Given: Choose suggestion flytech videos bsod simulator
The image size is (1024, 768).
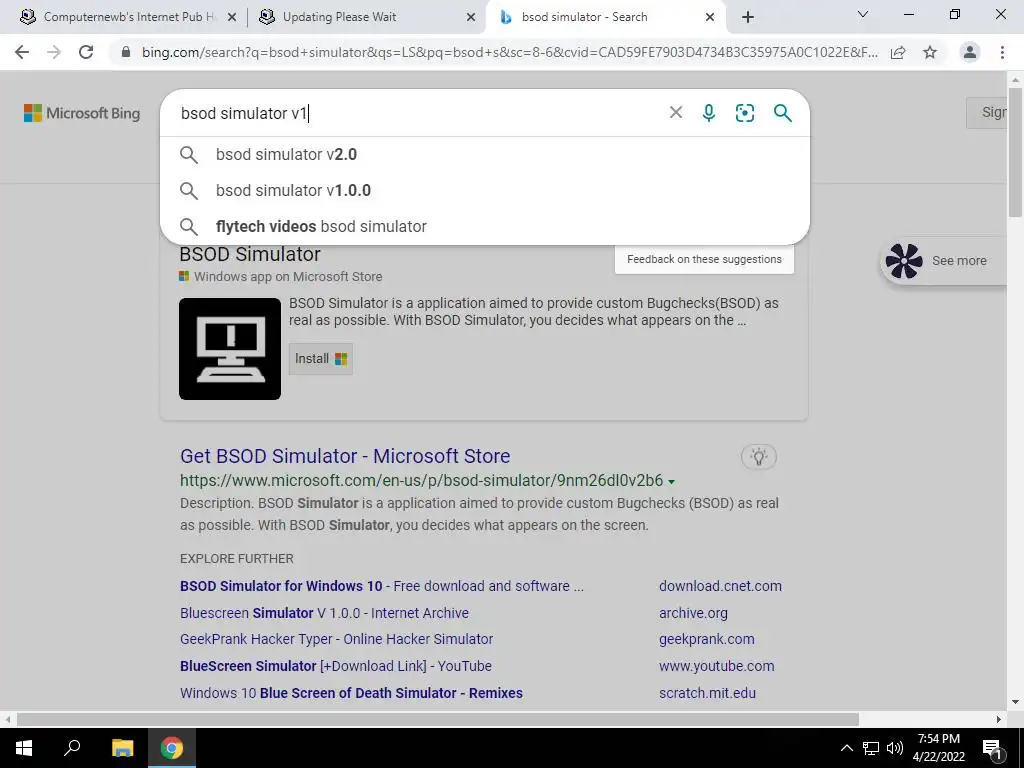Looking at the screenshot, I should click(x=485, y=227).
